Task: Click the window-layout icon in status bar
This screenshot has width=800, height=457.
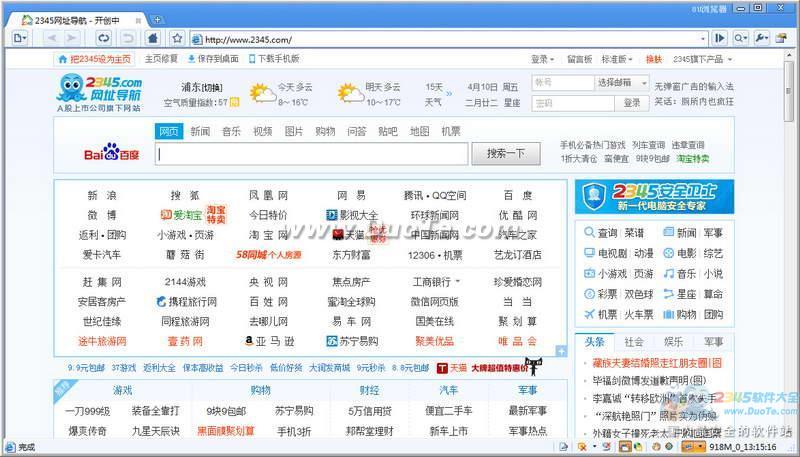Action: tap(624, 447)
